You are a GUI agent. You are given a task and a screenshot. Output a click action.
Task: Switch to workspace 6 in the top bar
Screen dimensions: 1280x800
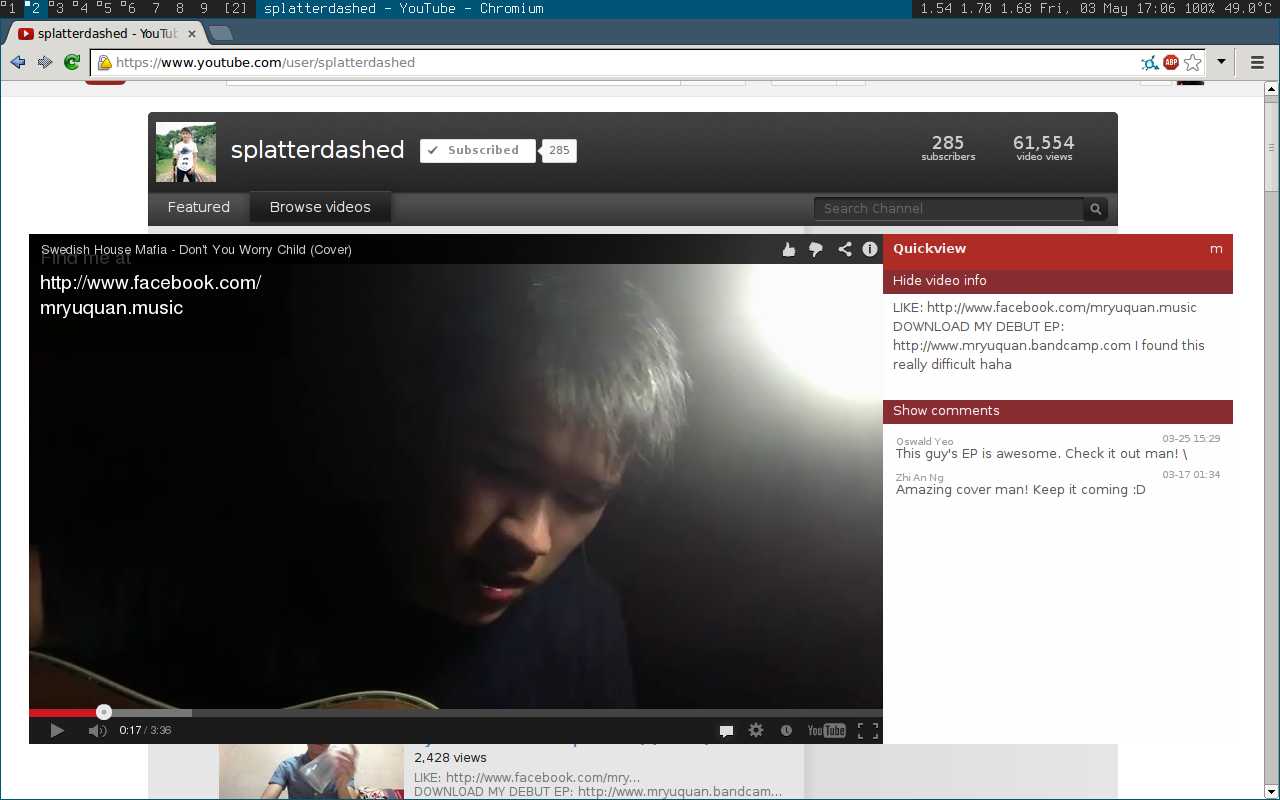[131, 8]
